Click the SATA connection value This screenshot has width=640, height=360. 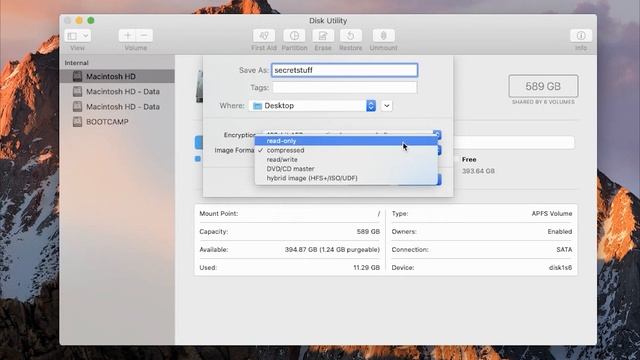tap(564, 249)
